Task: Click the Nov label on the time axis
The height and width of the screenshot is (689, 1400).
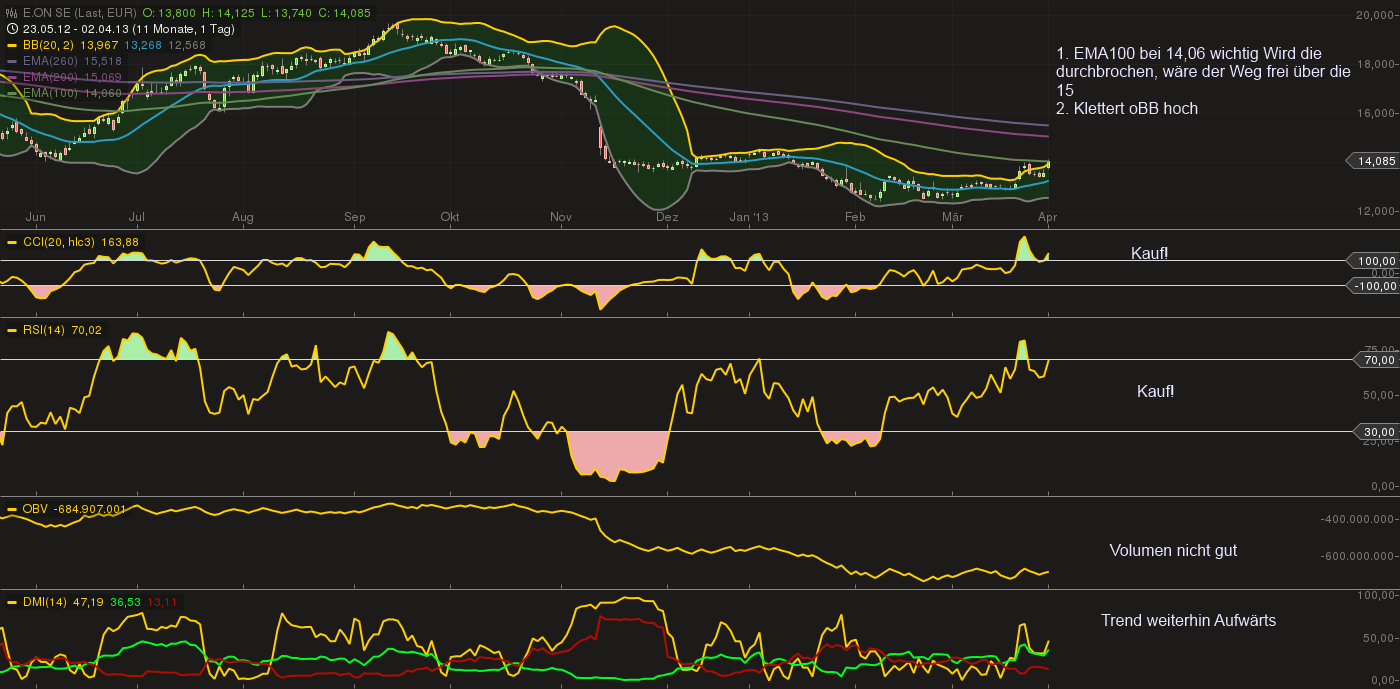Action: click(x=560, y=216)
